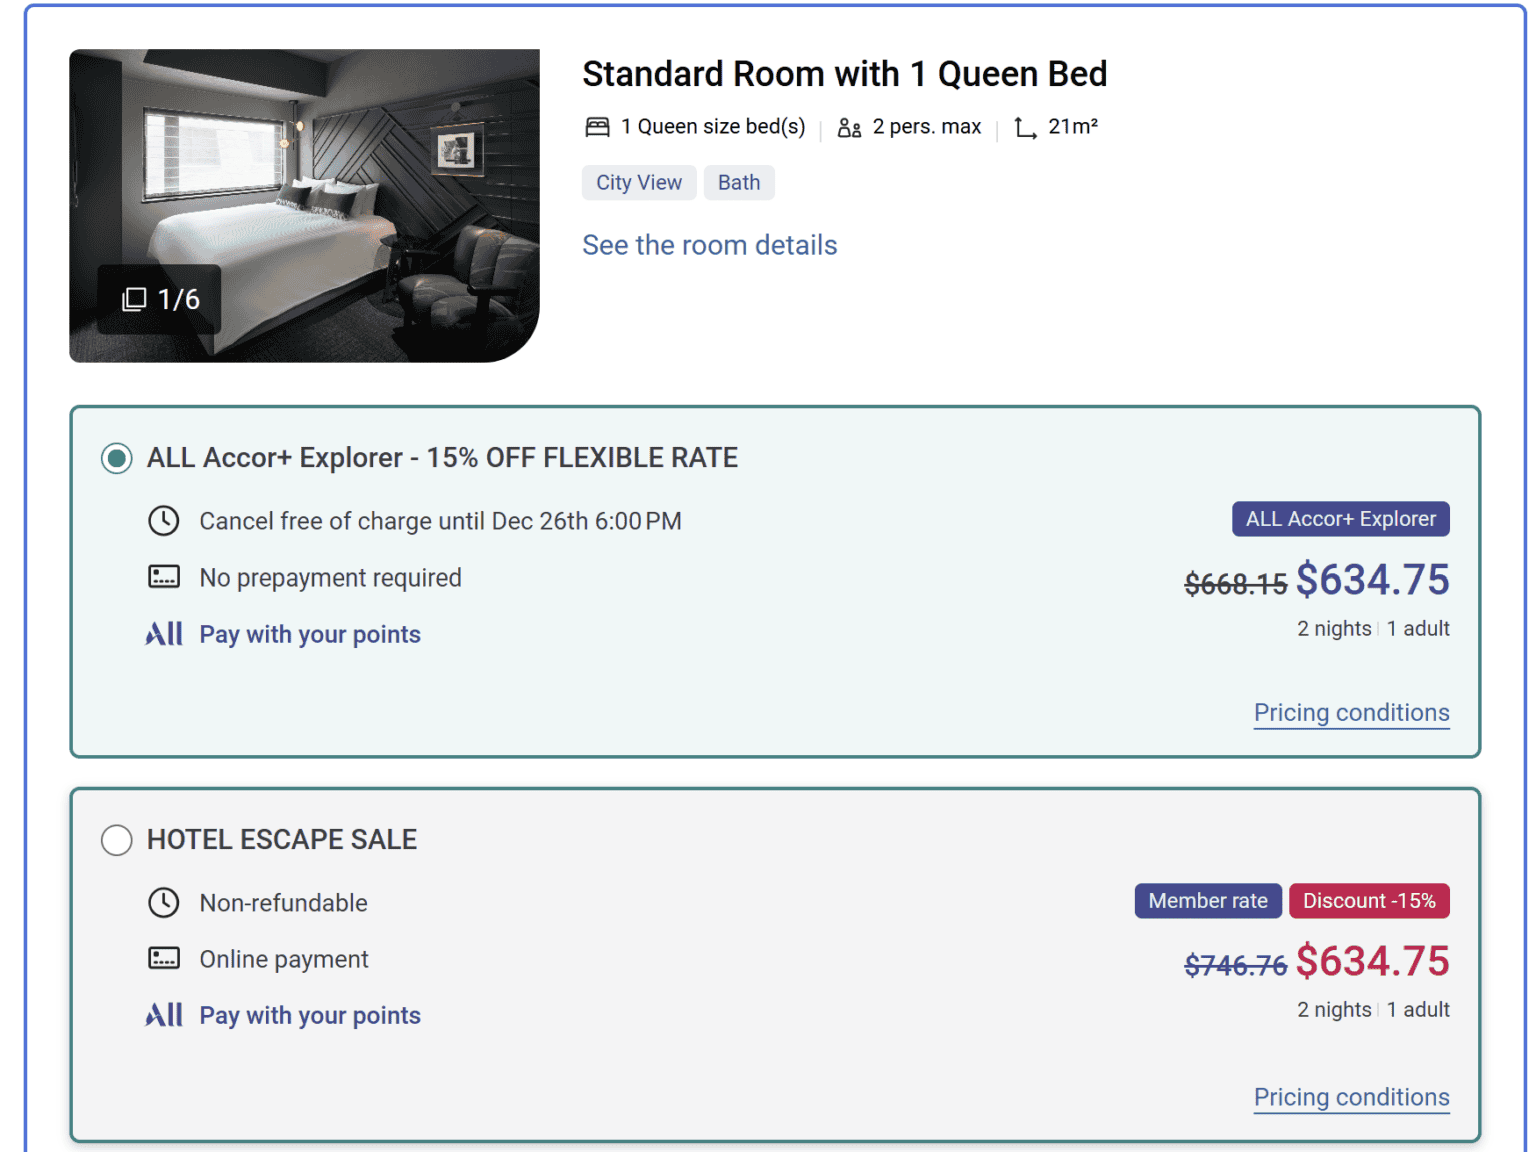Select the HOTEL ESCAPE SALE rate option
Image resolution: width=1536 pixels, height=1152 pixels.
[116, 840]
